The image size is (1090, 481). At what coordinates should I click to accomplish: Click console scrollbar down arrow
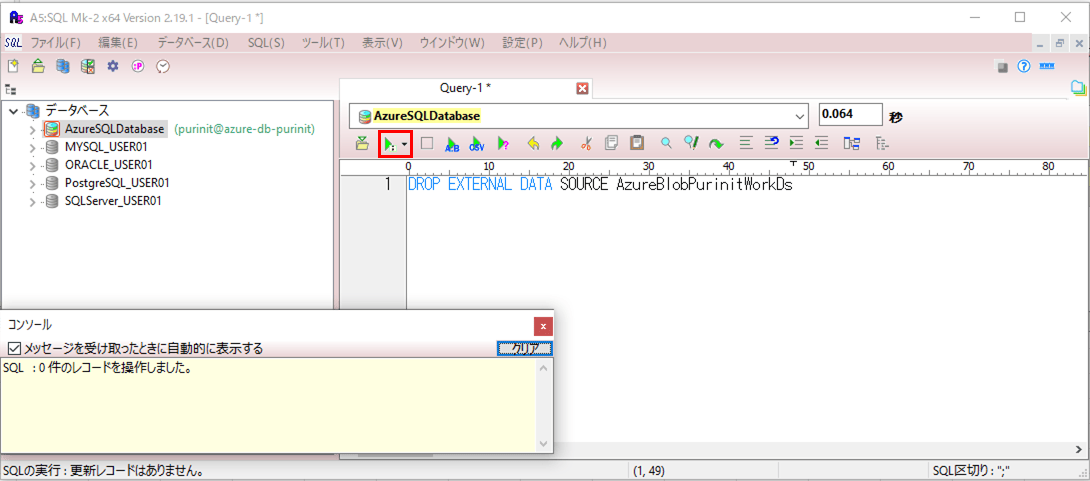[x=543, y=443]
